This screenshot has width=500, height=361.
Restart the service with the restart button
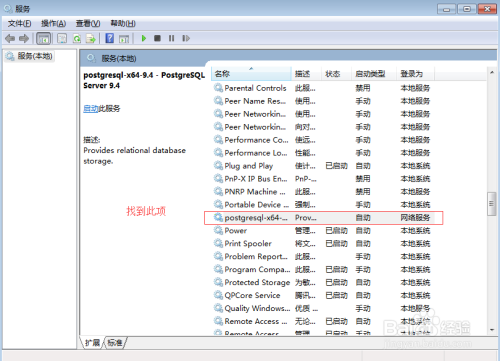click(x=186, y=38)
